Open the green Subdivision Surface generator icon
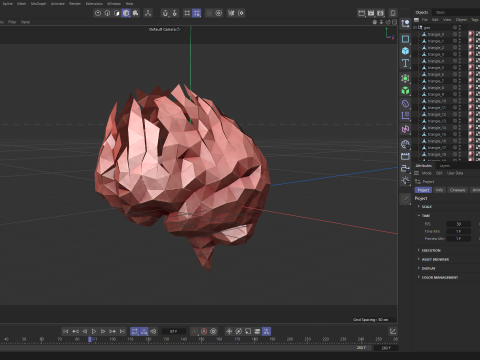This screenshot has height=360, width=480. [x=405, y=78]
